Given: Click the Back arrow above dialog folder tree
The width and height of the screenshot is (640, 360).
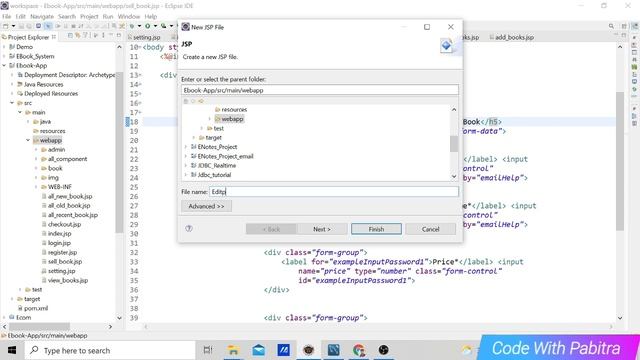Looking at the screenshot, I should point(193,101).
